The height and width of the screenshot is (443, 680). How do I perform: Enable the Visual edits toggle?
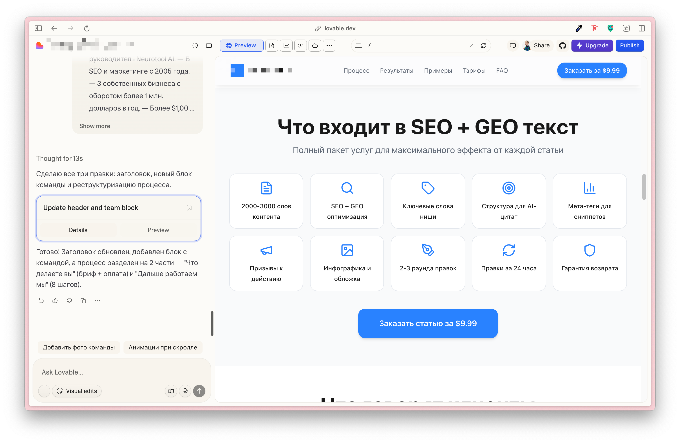pyautogui.click(x=77, y=391)
